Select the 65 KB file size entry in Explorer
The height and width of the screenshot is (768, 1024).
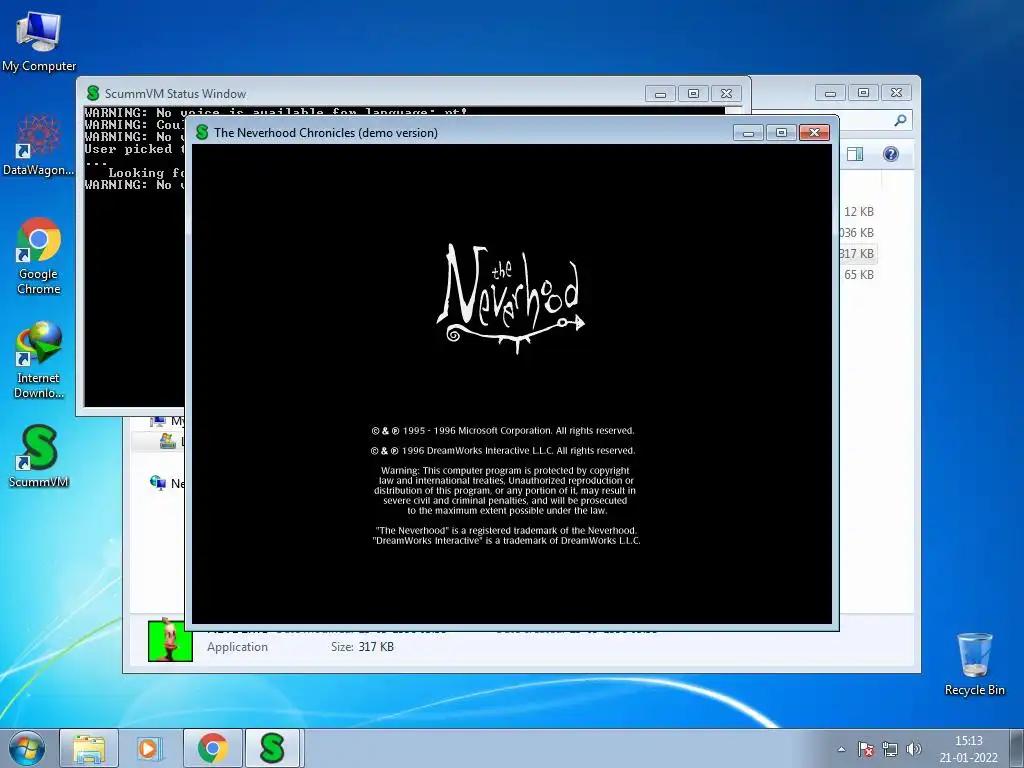tap(858, 274)
